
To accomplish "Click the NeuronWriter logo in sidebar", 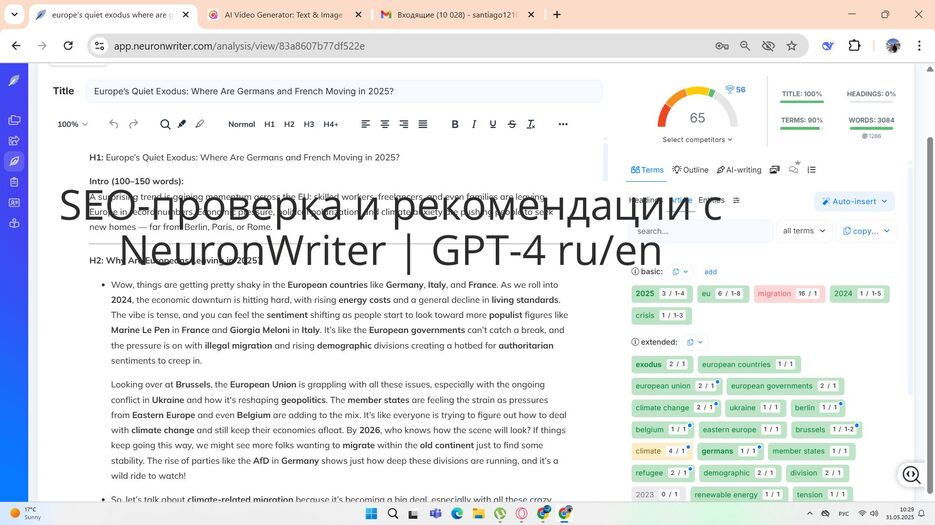I will [14, 81].
